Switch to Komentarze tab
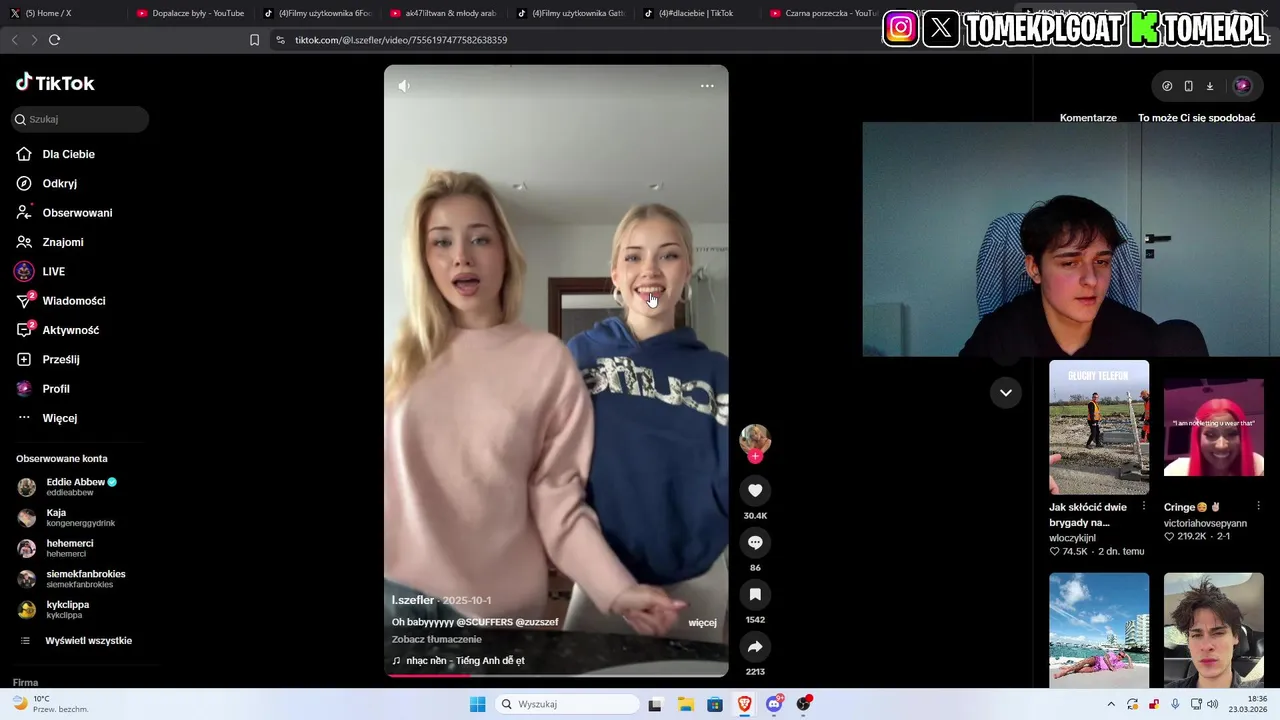Screen dimensions: 1280x720 tap(1088, 117)
